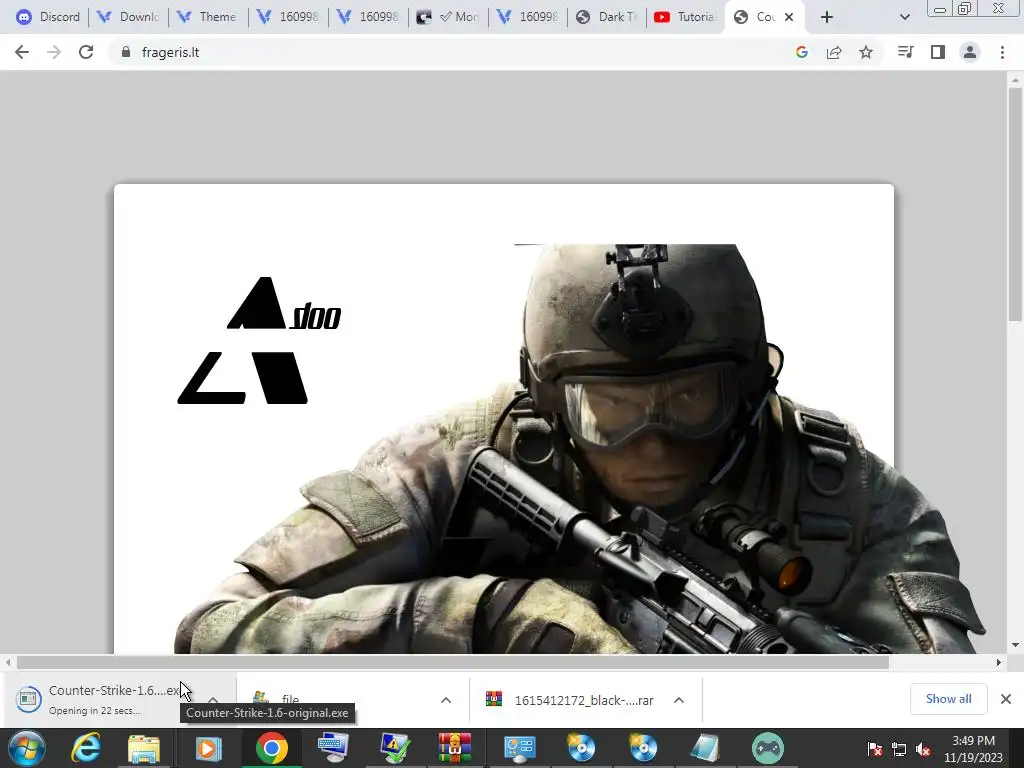The height and width of the screenshot is (768, 1024).
Task: Open a new tab with the plus button
Action: click(827, 17)
